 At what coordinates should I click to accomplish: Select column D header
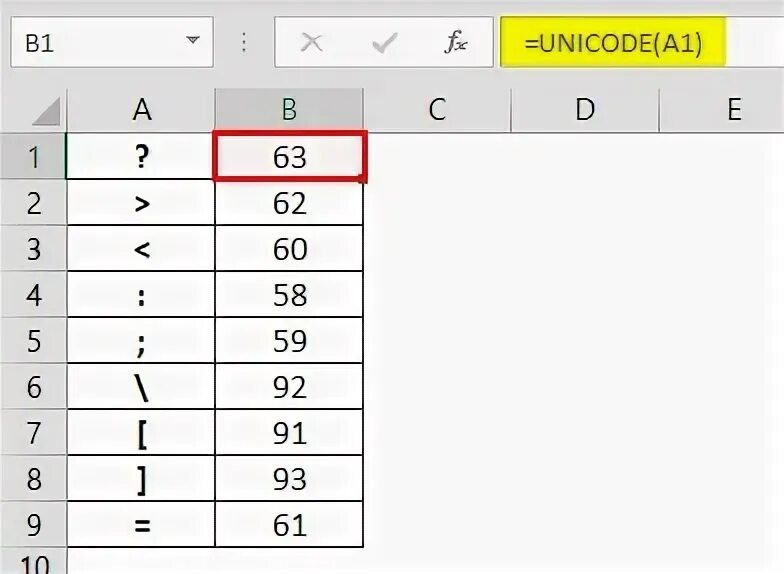pos(585,110)
